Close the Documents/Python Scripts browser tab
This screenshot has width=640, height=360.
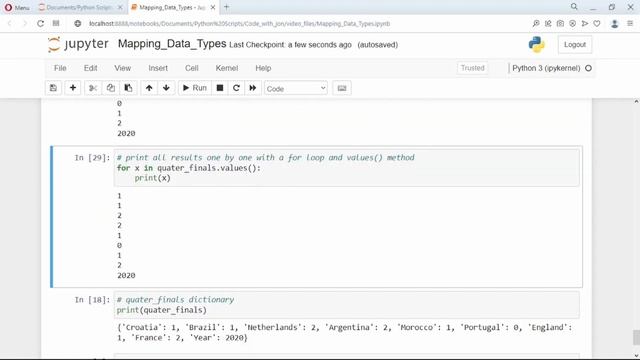click(x=120, y=7)
